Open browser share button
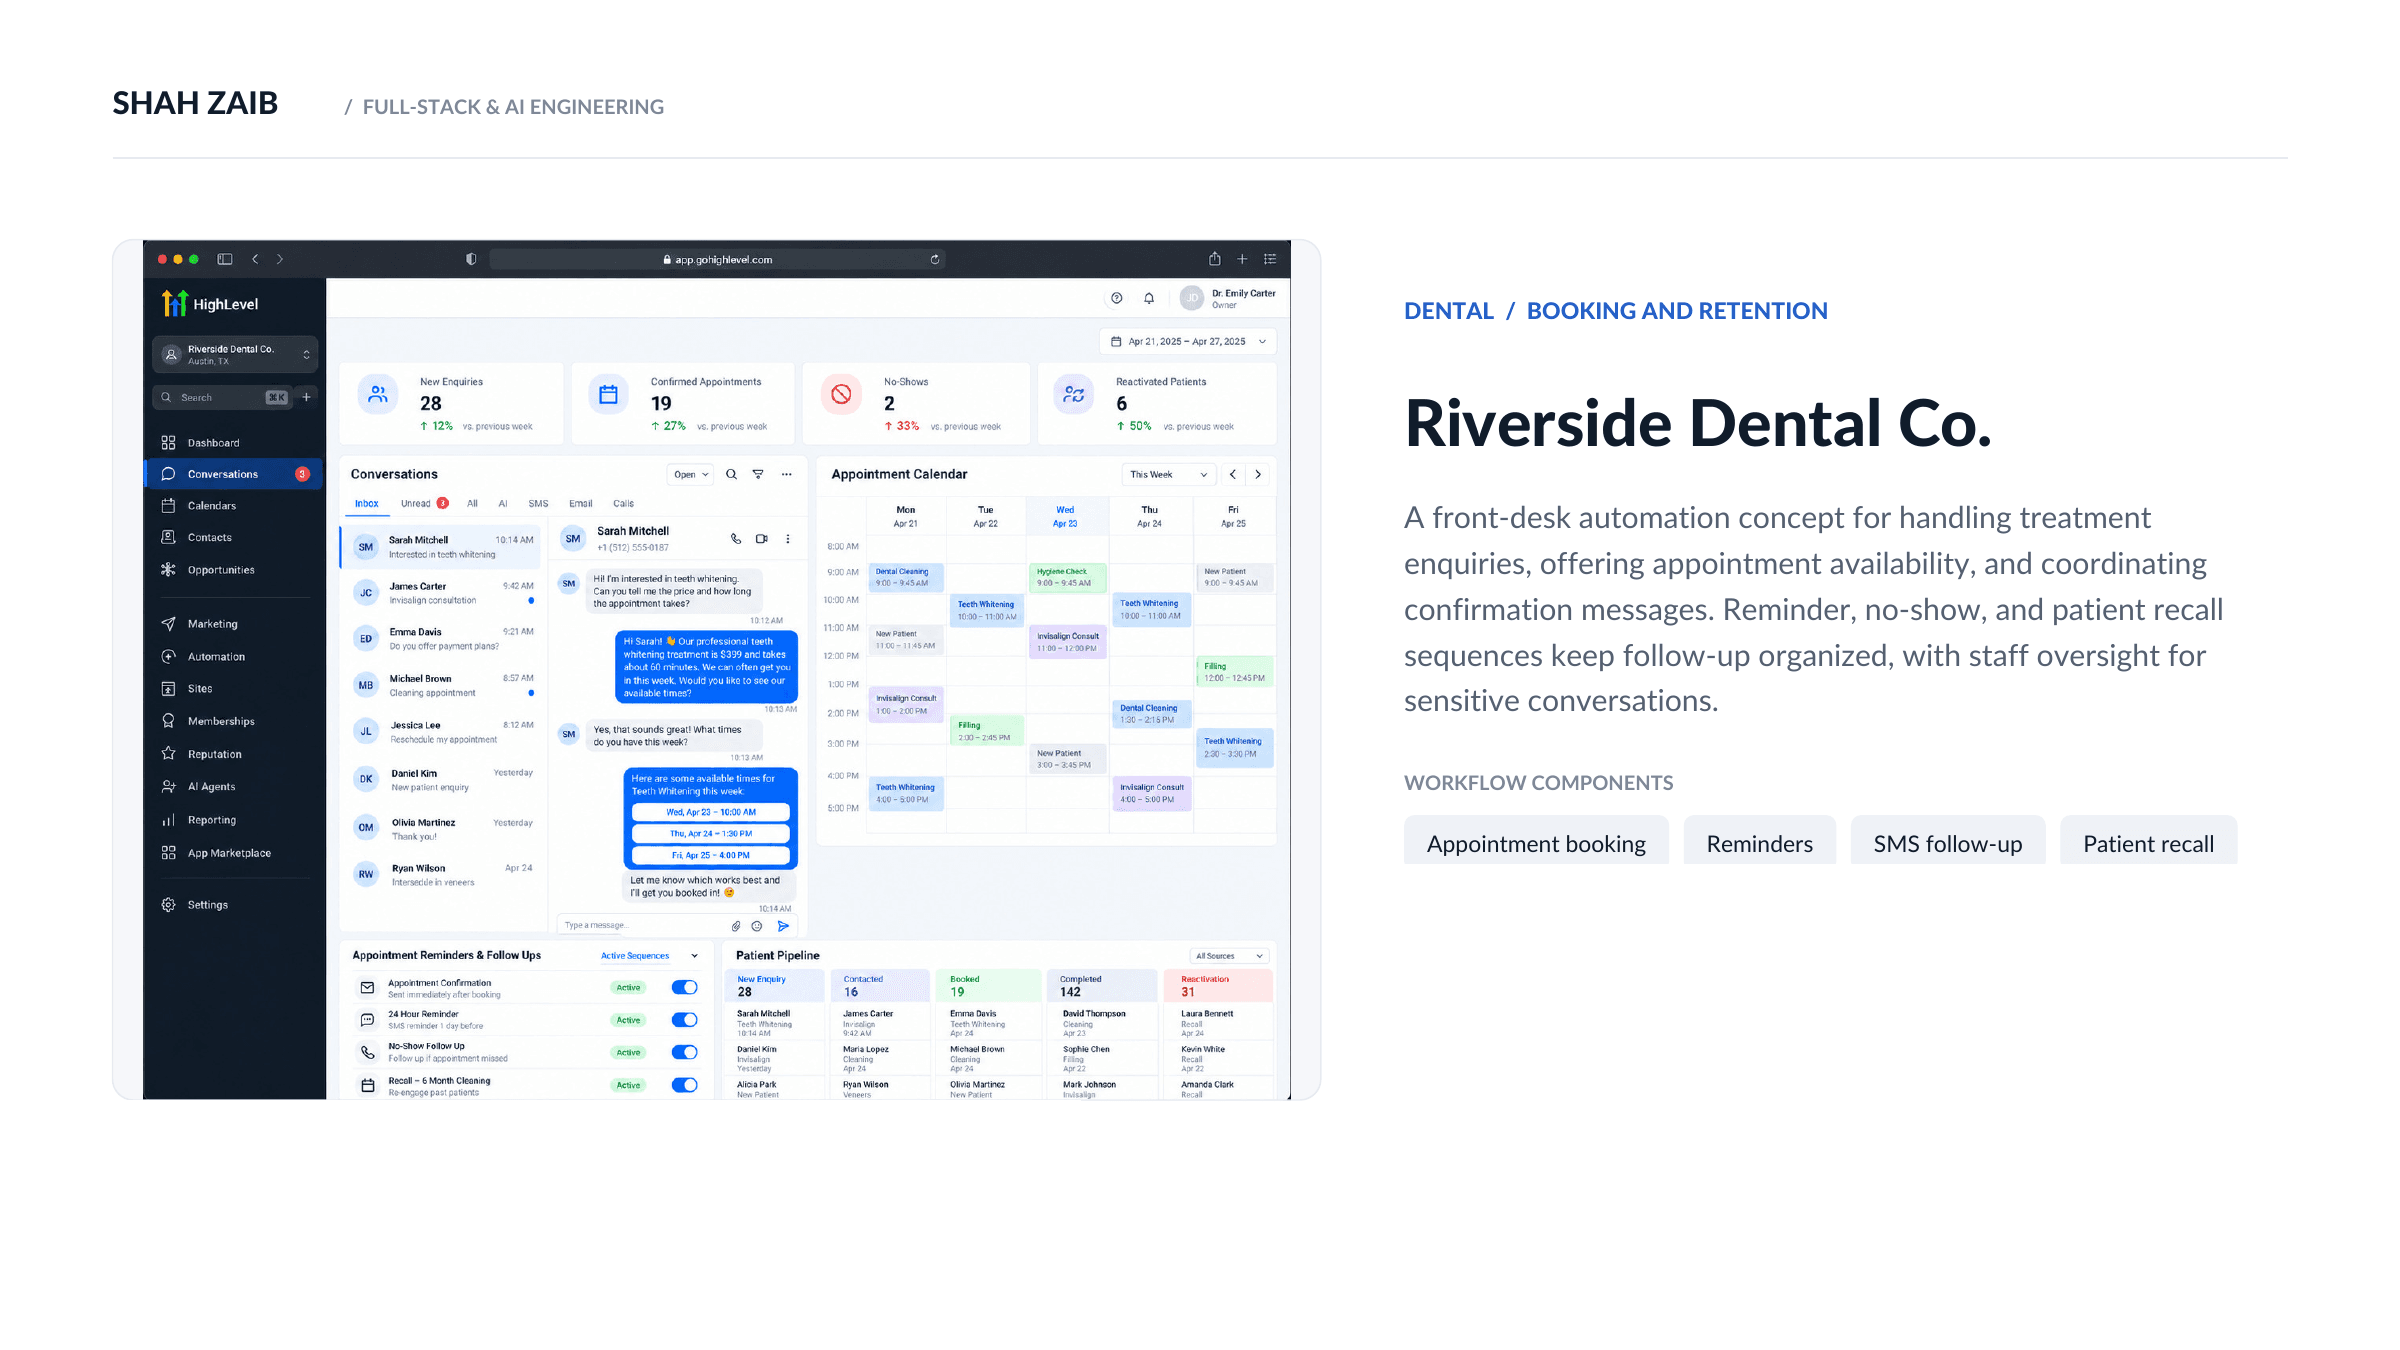Screen dimensions: 2400x1350 pyautogui.click(x=1215, y=259)
